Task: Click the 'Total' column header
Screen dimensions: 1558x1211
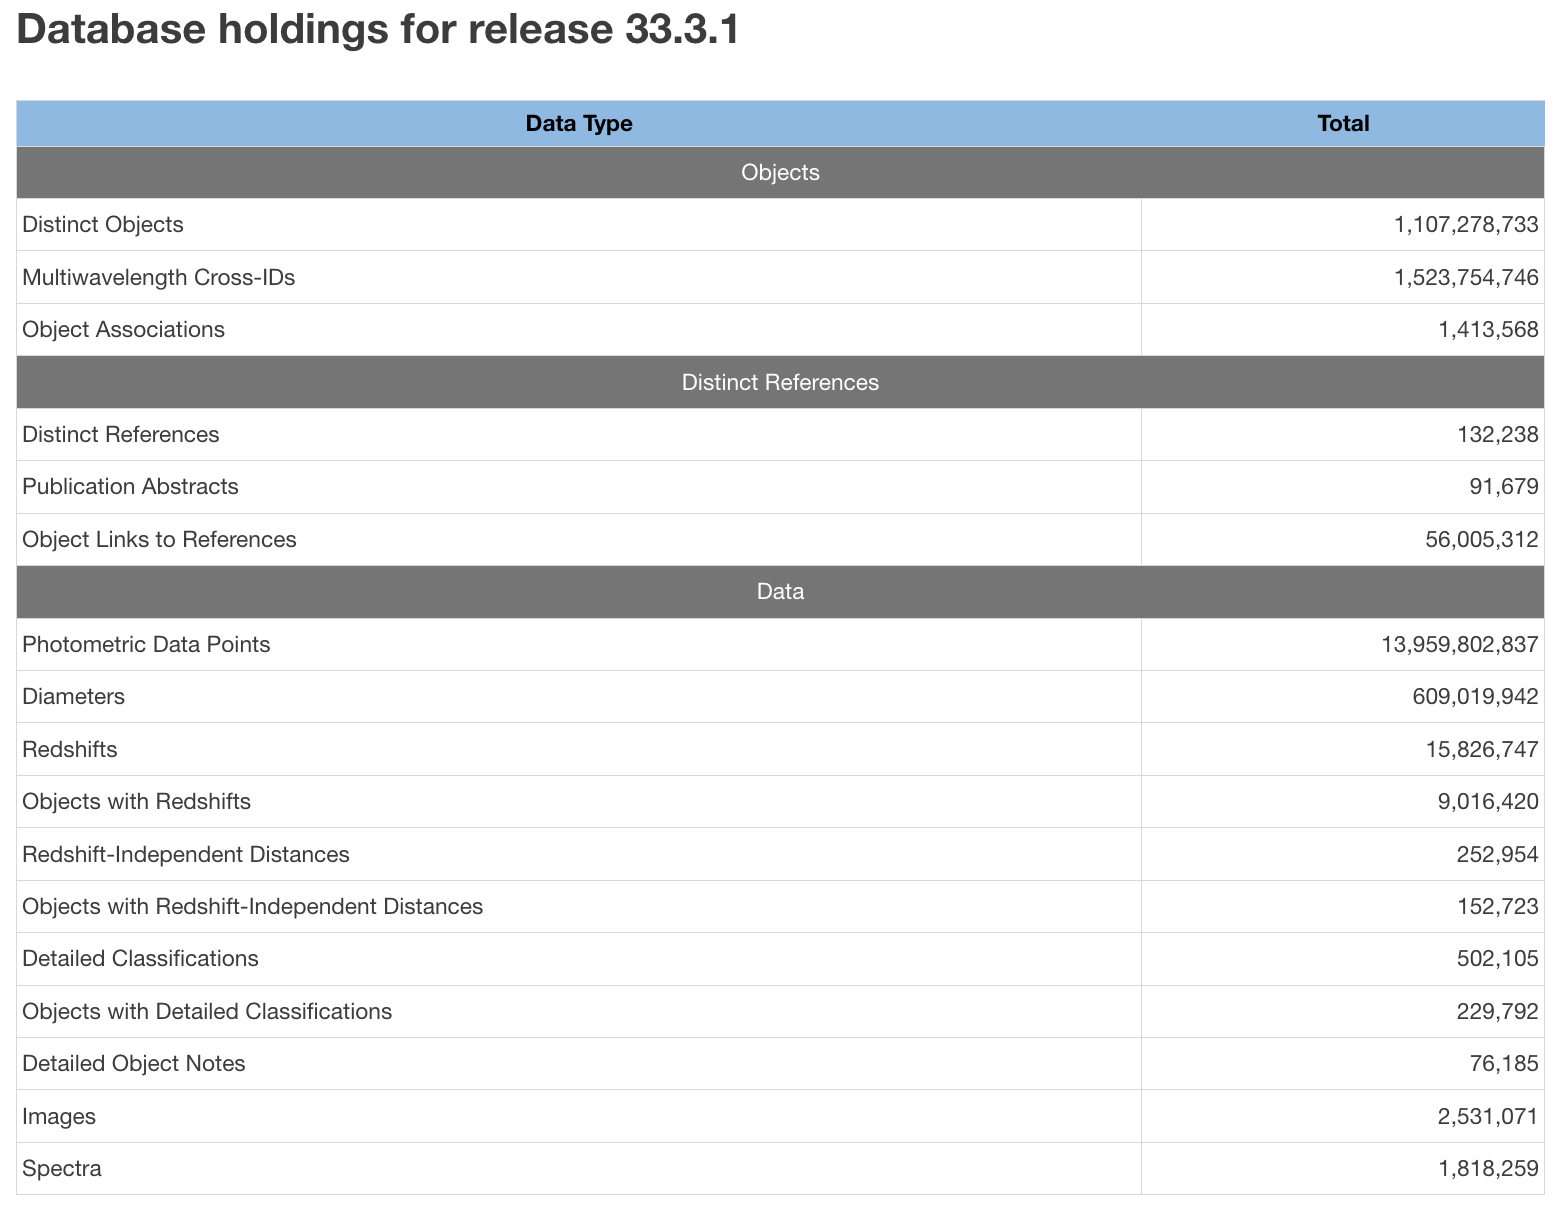Action: pyautogui.click(x=1342, y=124)
